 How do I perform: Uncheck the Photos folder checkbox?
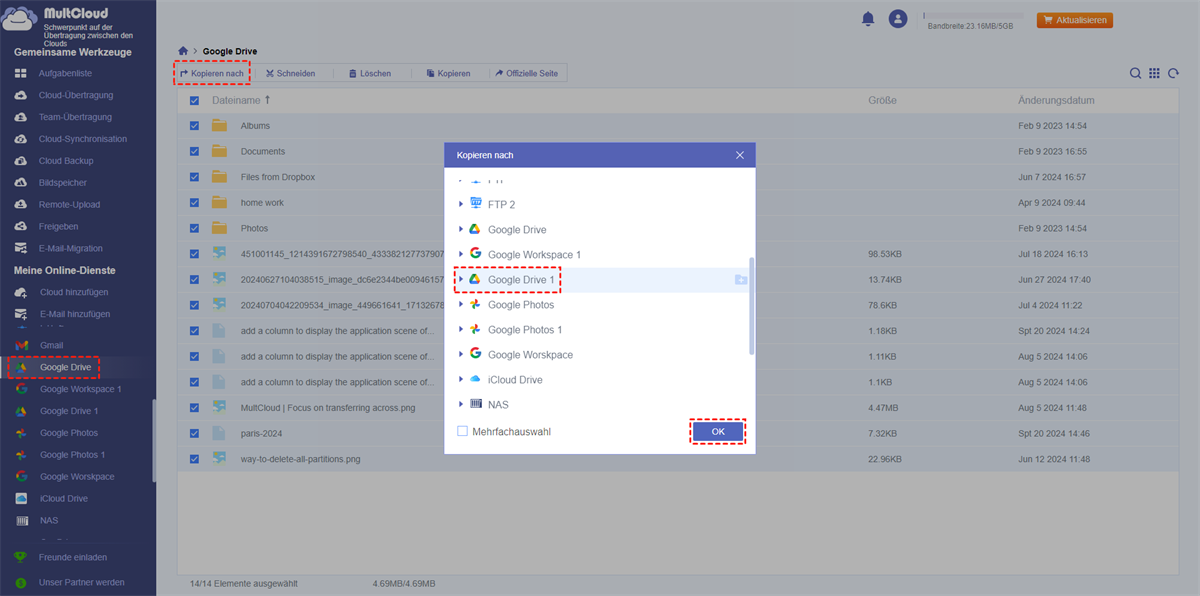pyautogui.click(x=194, y=228)
